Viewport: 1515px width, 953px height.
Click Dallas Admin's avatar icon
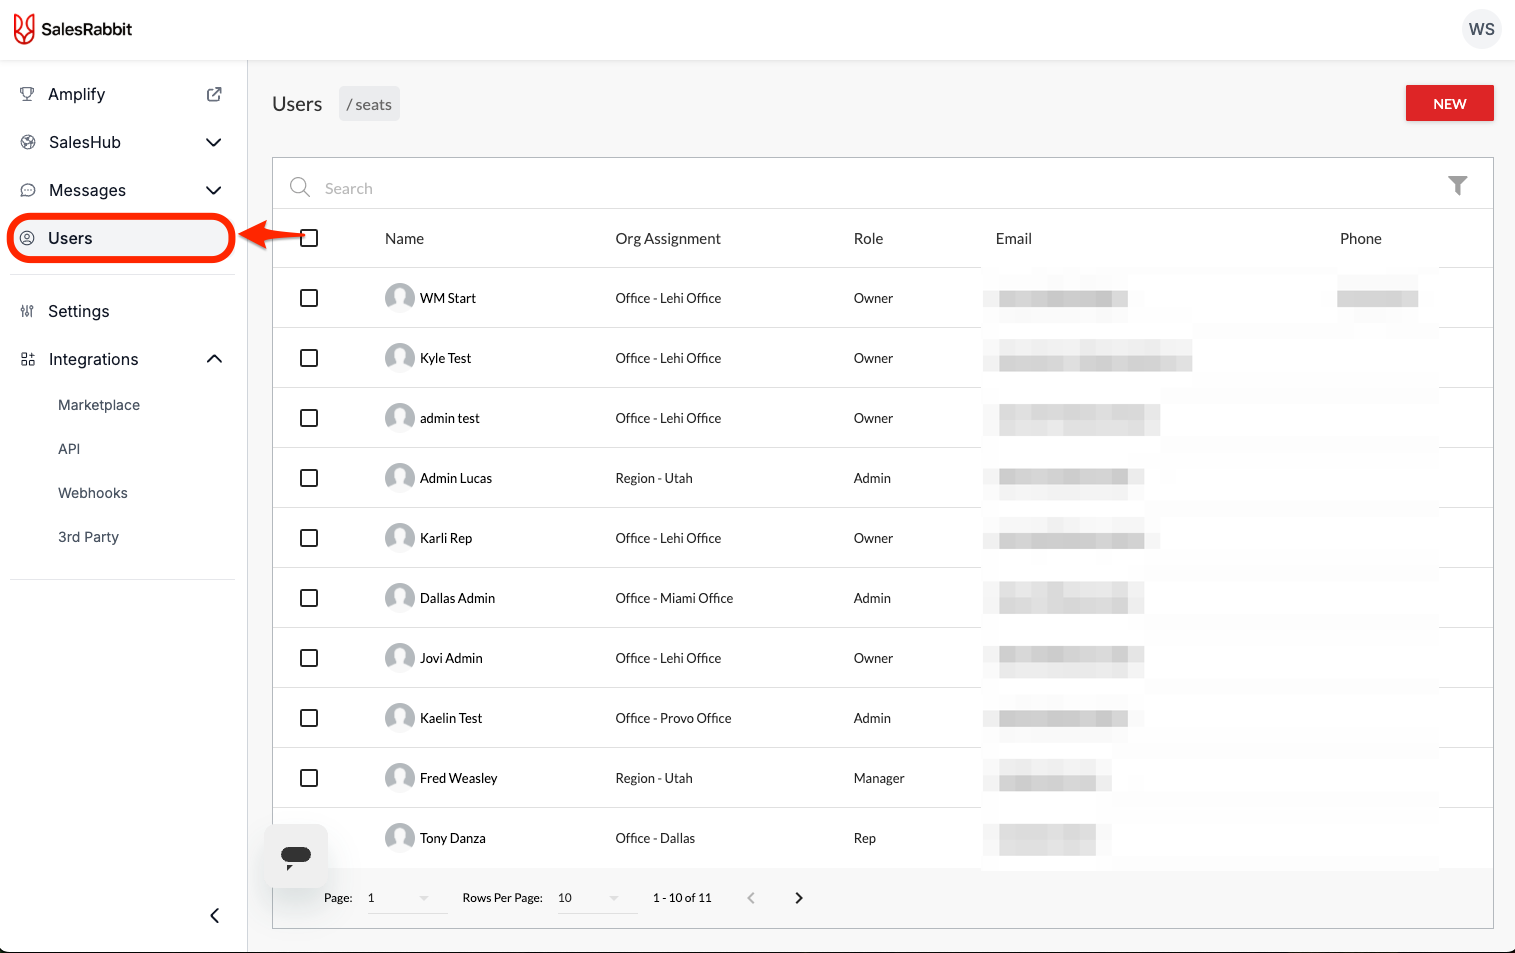(x=400, y=598)
